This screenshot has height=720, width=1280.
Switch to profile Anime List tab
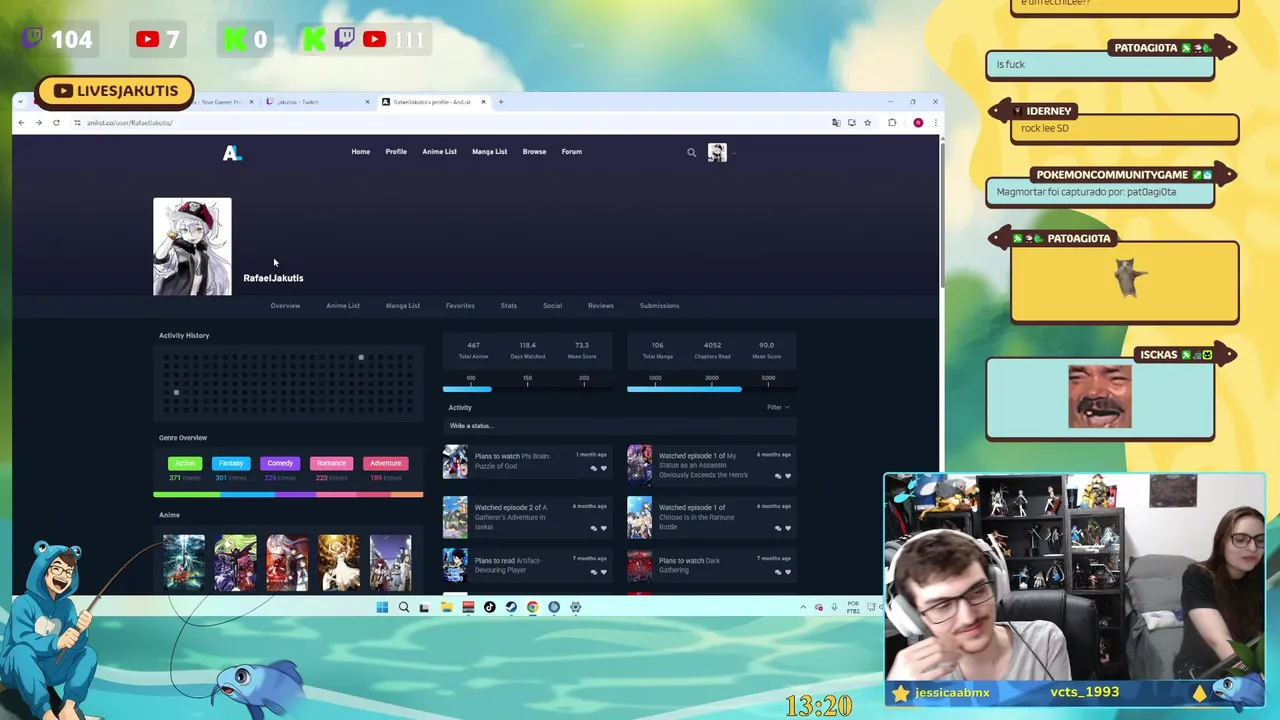[x=343, y=306]
